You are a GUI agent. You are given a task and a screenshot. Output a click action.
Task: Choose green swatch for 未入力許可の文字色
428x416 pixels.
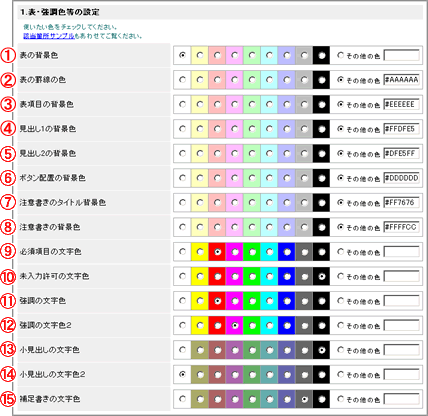pos(252,276)
